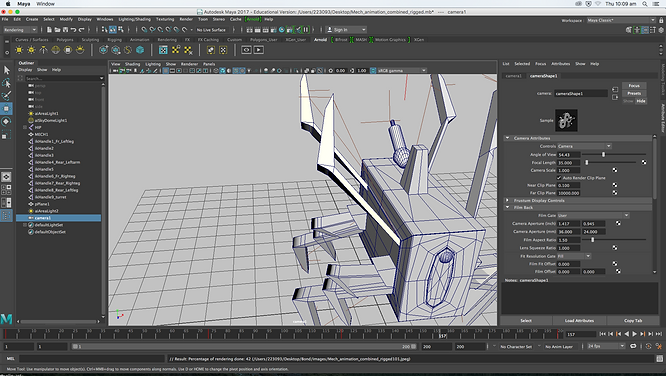Click the Arnold cube volume shelf icon

[x=140, y=50]
